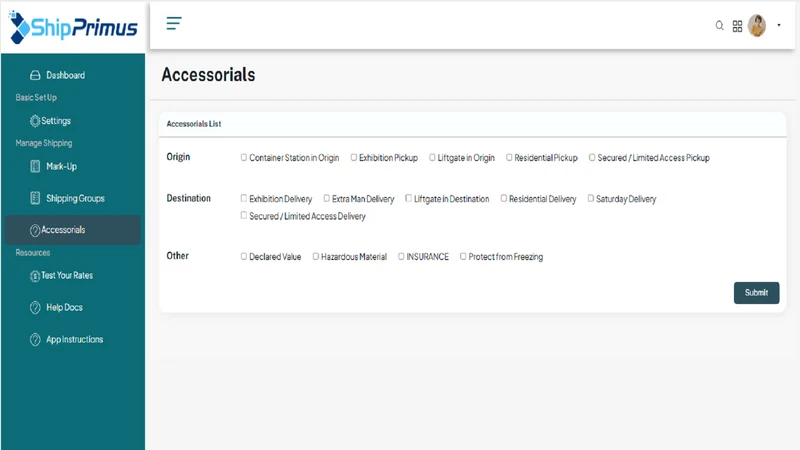Check the INSURANCE option
The height and width of the screenshot is (450, 800).
[401, 256]
